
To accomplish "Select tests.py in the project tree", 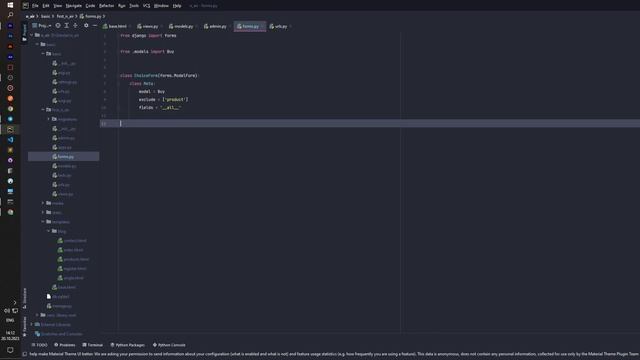I will 62,176.
